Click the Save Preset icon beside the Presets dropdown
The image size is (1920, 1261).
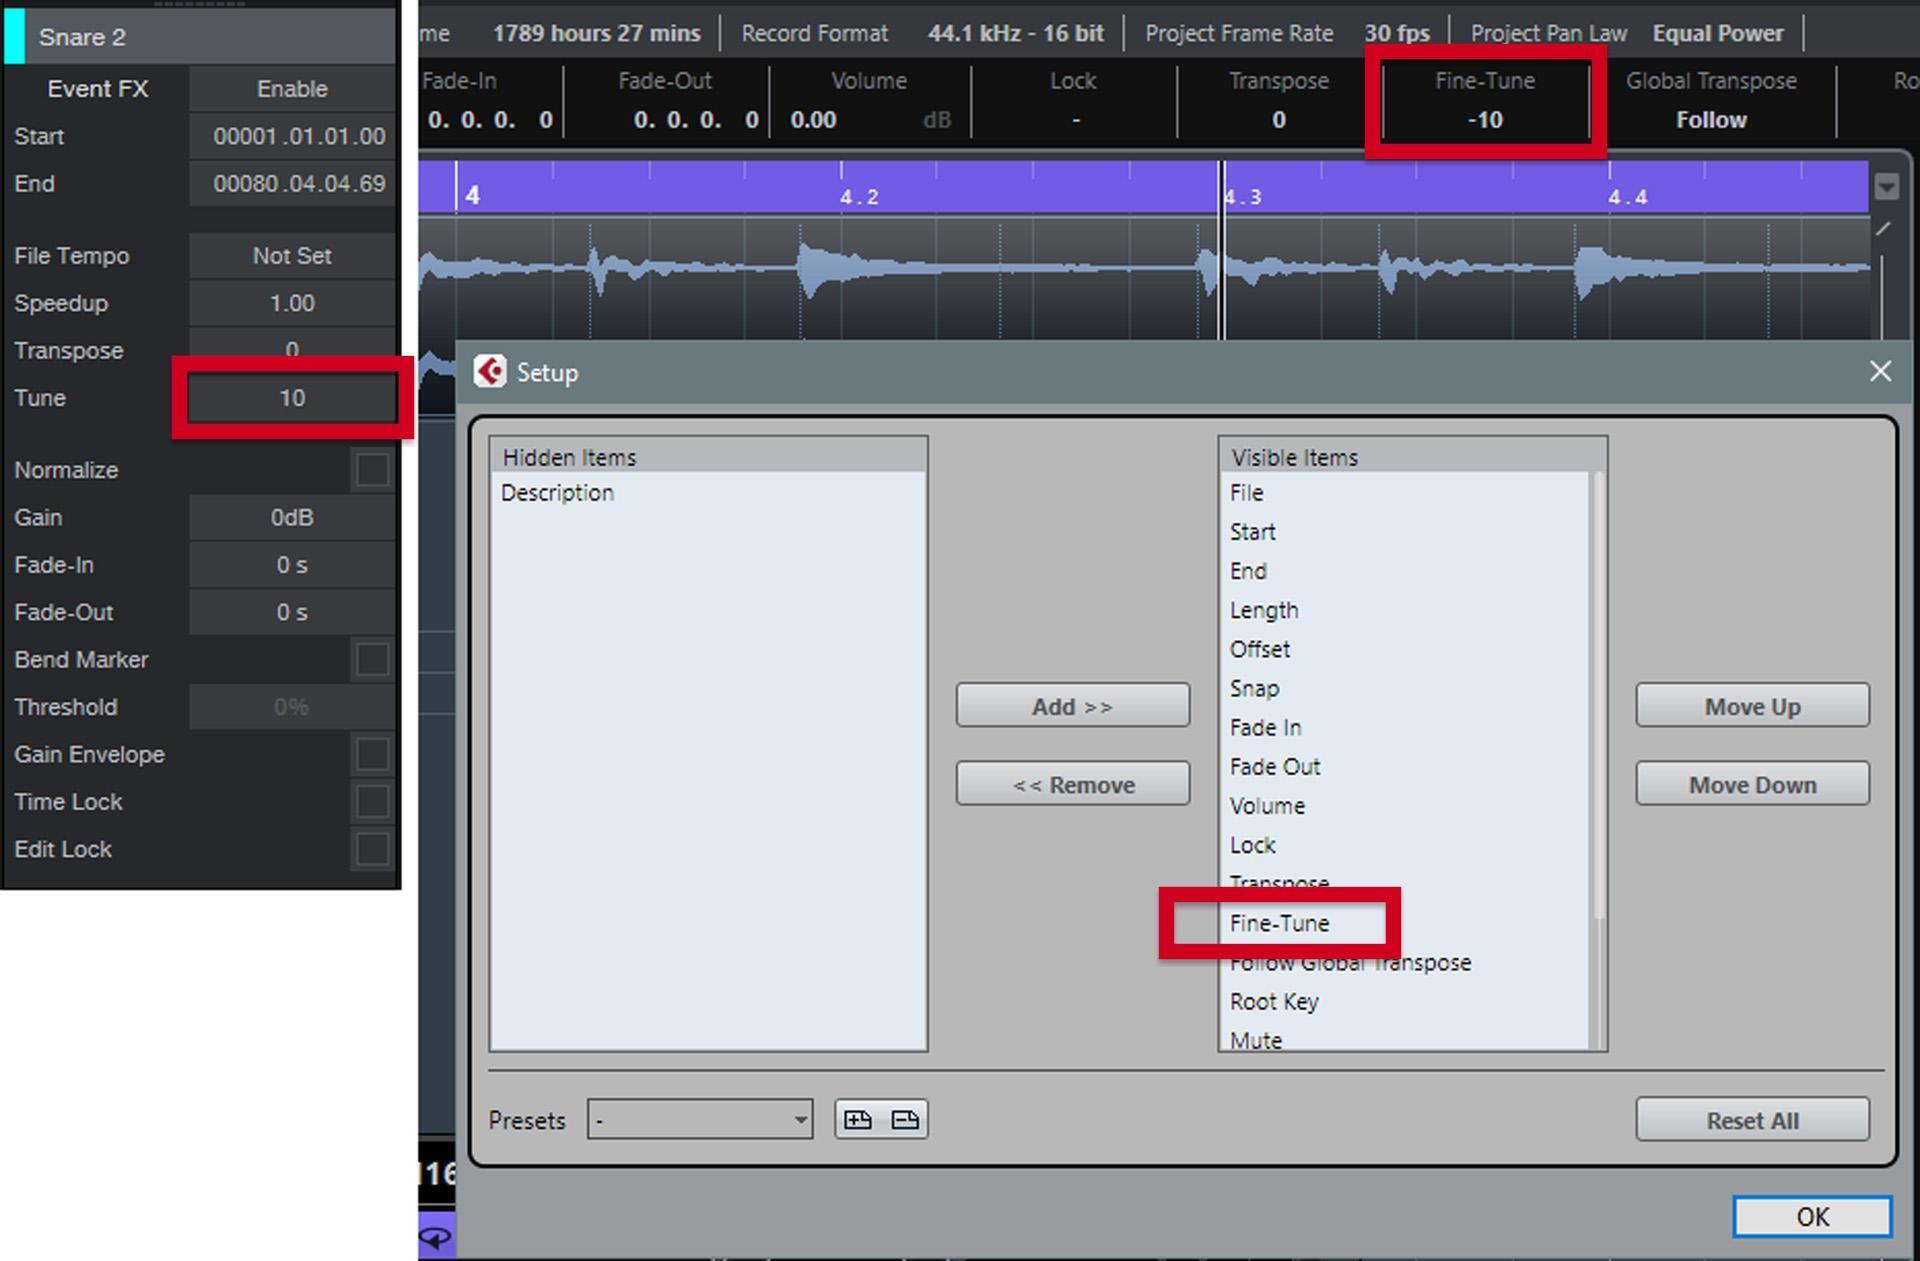pos(857,1119)
